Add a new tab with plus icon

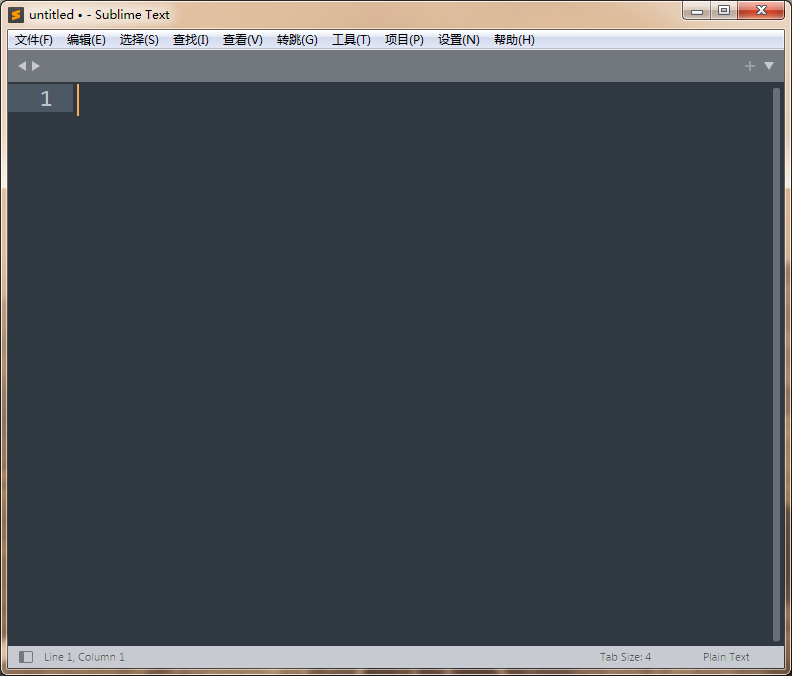[750, 66]
